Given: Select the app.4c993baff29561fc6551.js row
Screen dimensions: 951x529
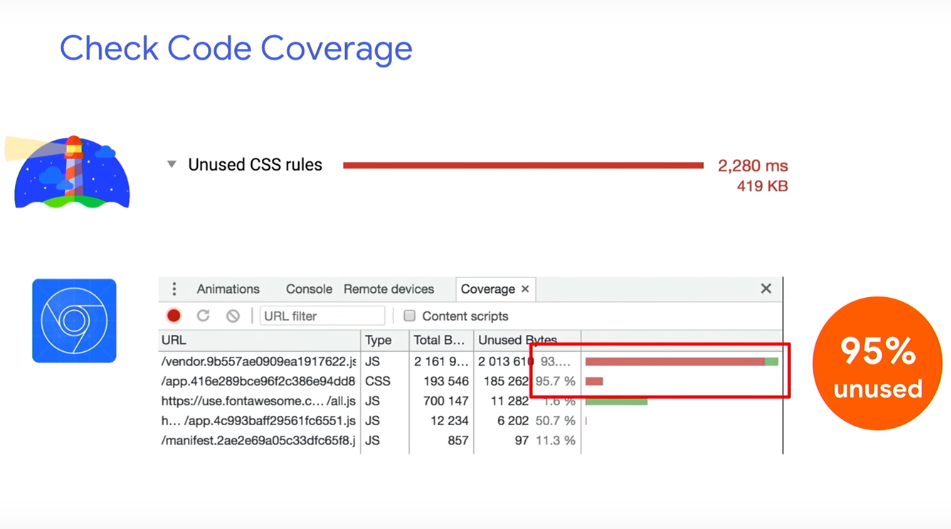Looking at the screenshot, I should 470,420.
